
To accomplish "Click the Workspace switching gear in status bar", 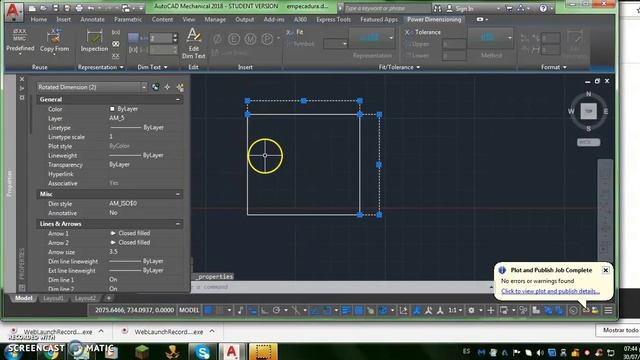I will tap(471, 311).
